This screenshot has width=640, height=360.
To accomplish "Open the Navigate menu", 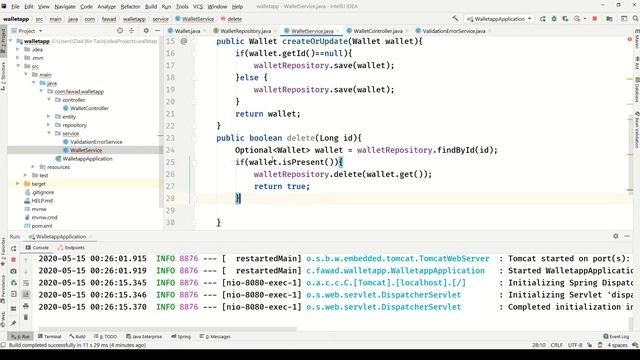I will tap(65, 7).
